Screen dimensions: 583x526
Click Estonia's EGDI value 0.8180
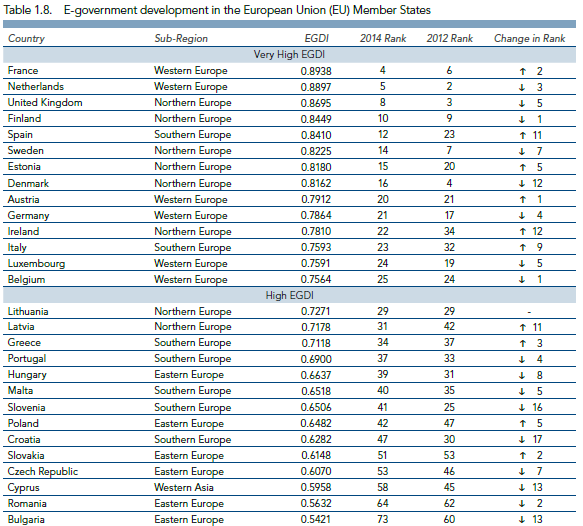tap(316, 167)
